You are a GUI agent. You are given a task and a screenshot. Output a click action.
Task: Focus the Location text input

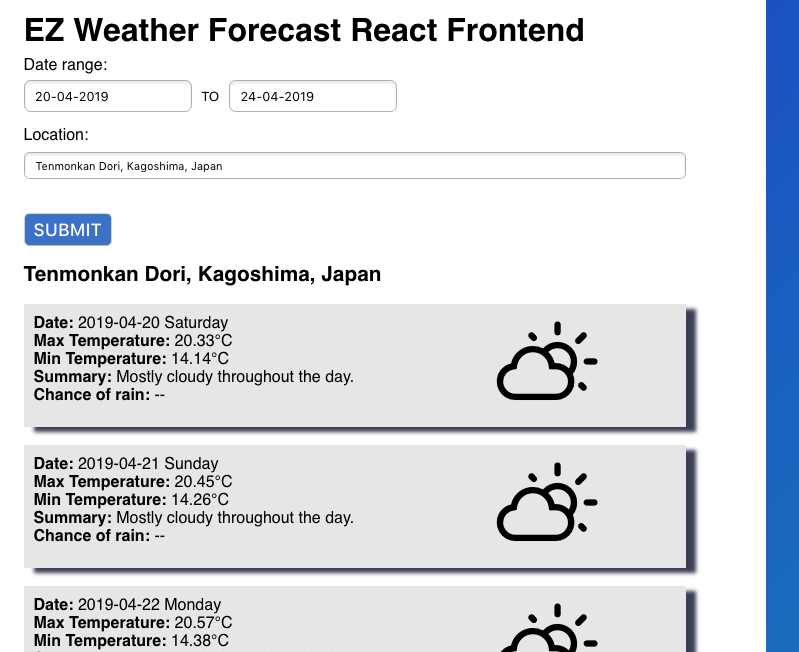pyautogui.click(x=354, y=166)
